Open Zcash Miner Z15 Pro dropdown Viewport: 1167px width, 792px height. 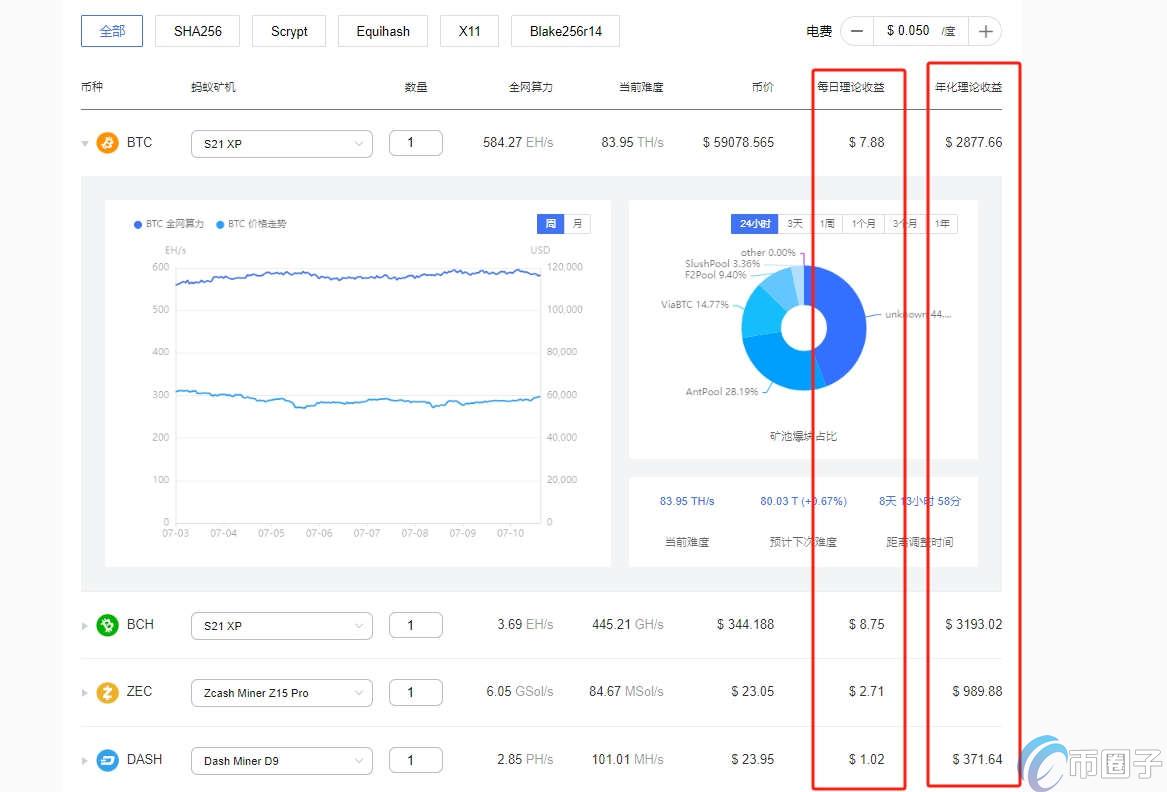pyautogui.click(x=282, y=693)
